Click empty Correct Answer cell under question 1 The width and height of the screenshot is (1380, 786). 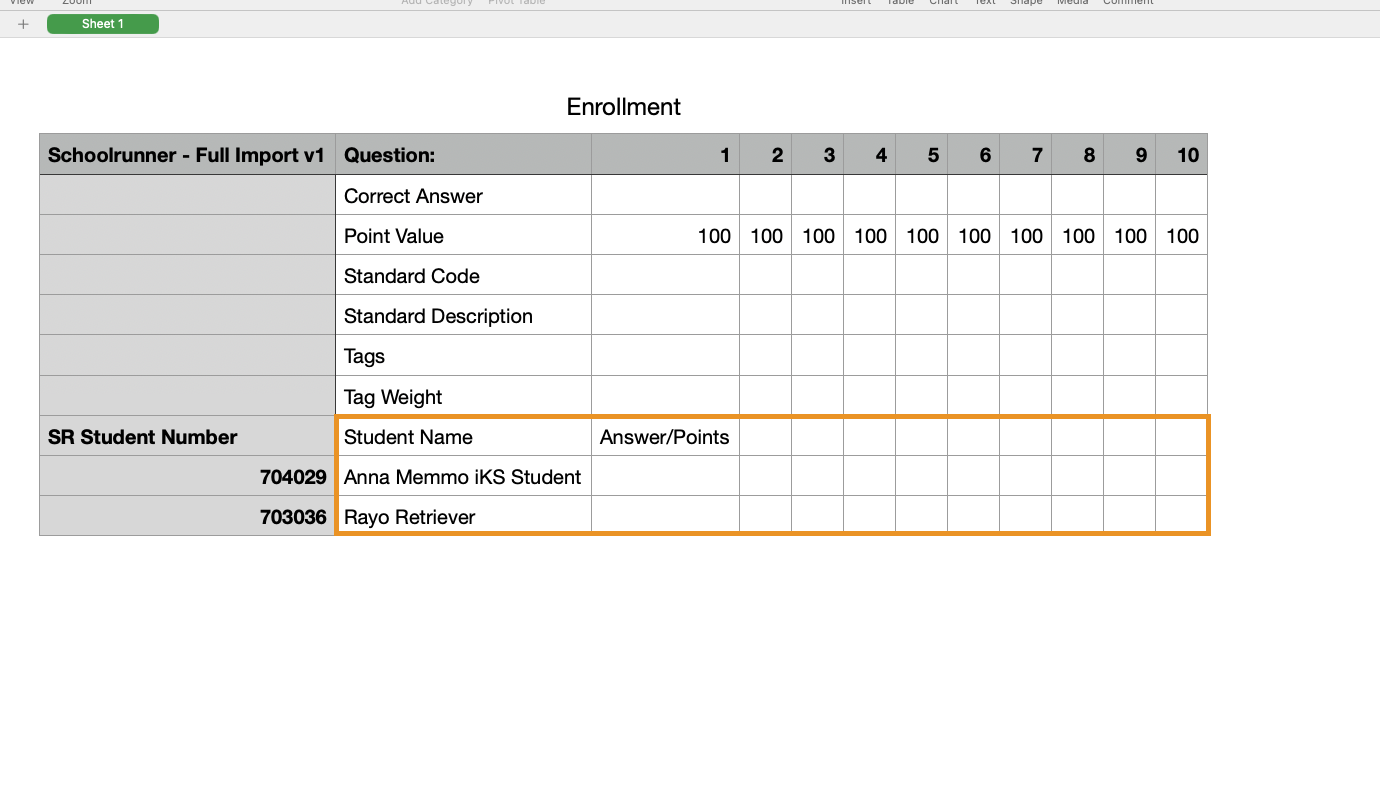coord(666,195)
